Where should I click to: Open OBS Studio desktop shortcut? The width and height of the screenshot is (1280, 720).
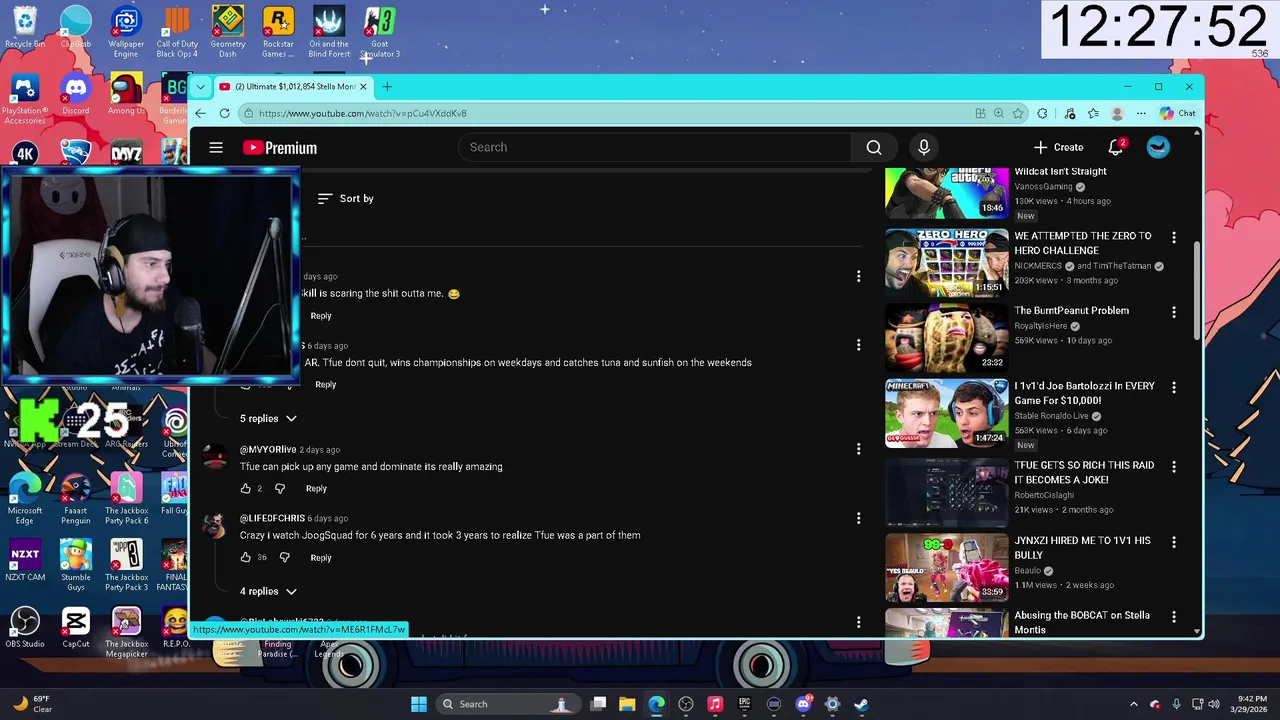[x=24, y=628]
